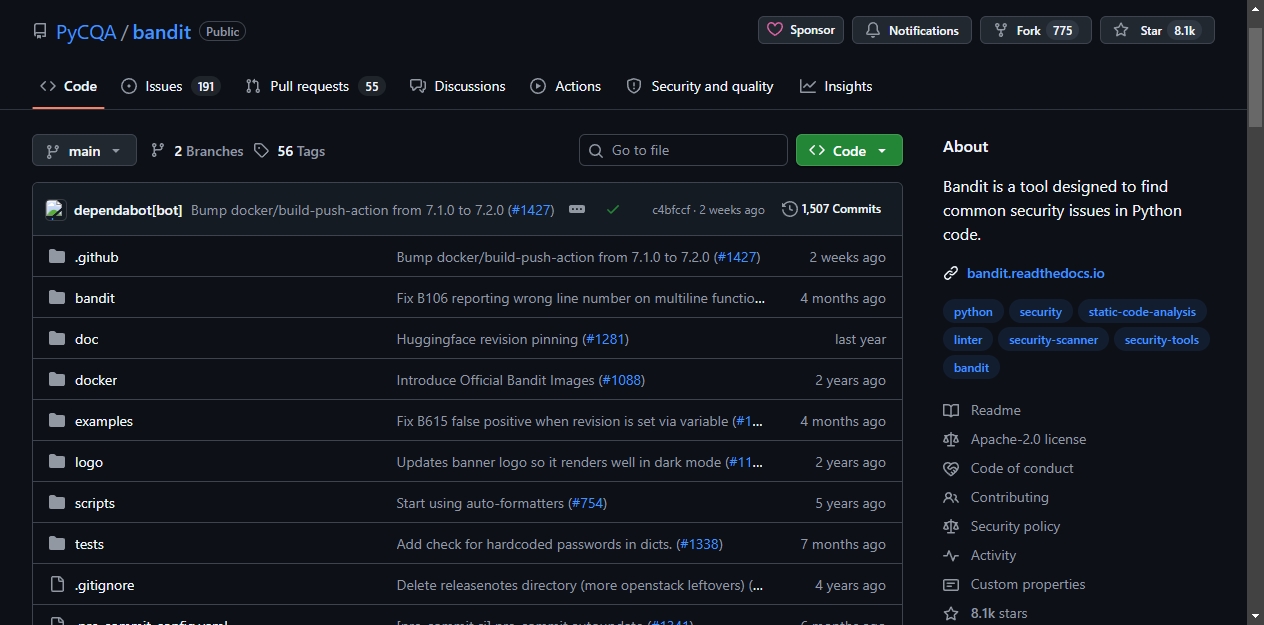Click folder icon of the doc row
1264x625 pixels.
[x=57, y=339]
